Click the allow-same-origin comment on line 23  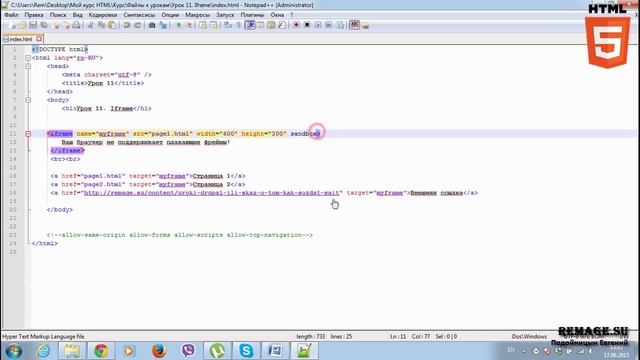180,235
